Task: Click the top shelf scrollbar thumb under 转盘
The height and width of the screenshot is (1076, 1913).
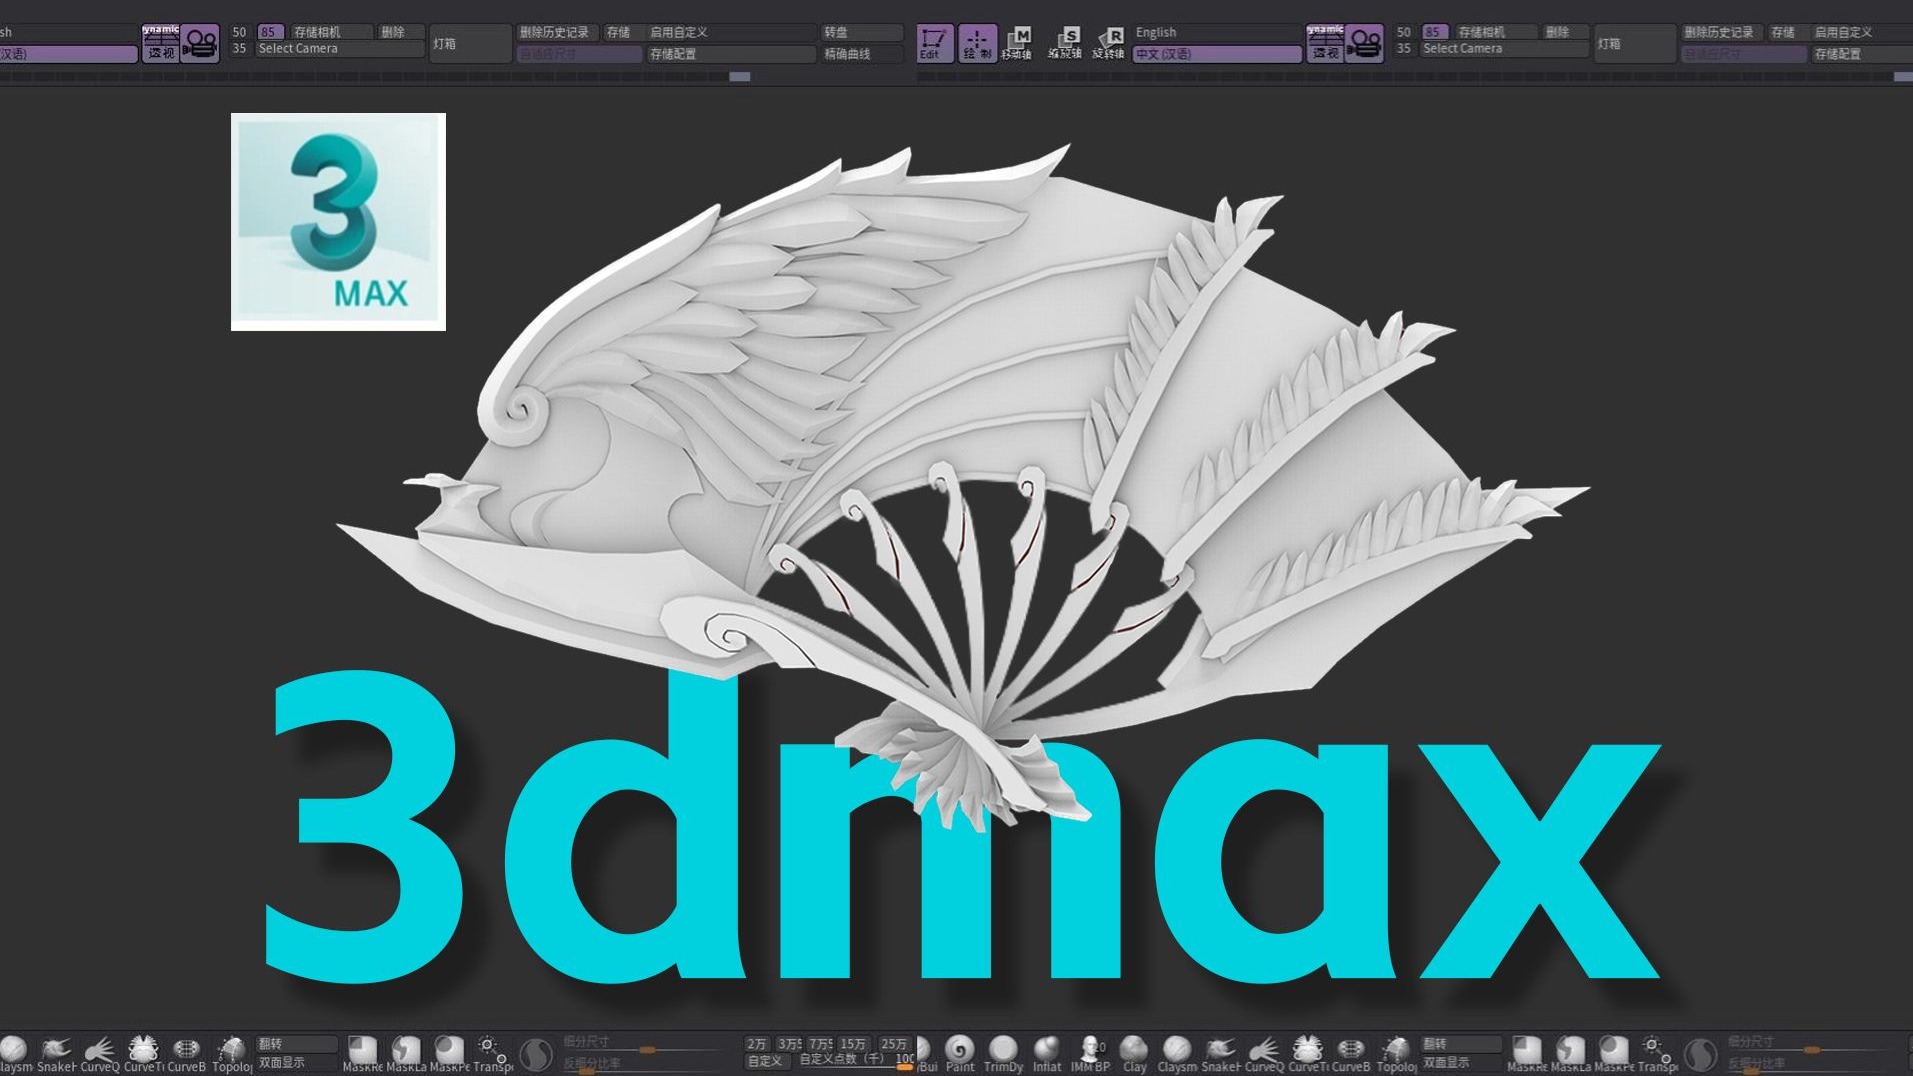Action: [x=740, y=77]
